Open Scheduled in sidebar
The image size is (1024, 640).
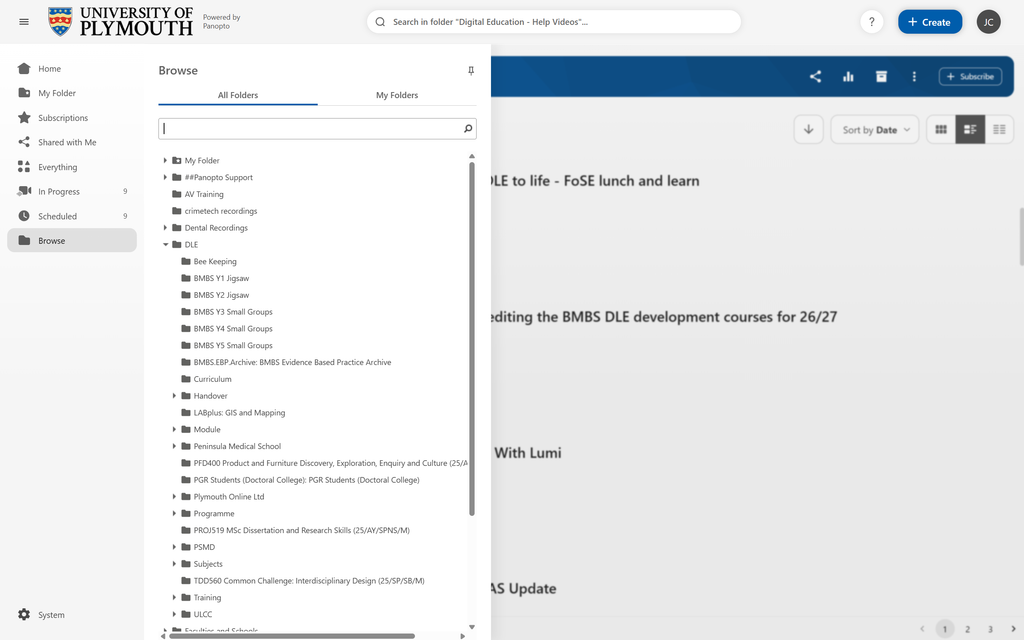(x=72, y=216)
